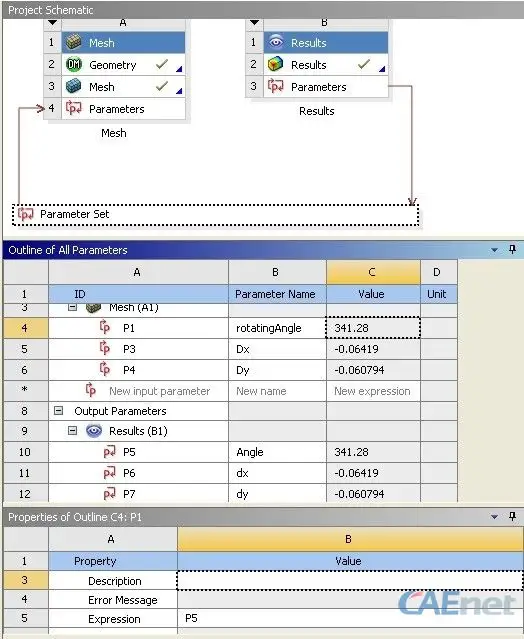524x639 pixels.
Task: Click the rotatingAngle name cell
Action: [x=277, y=328]
